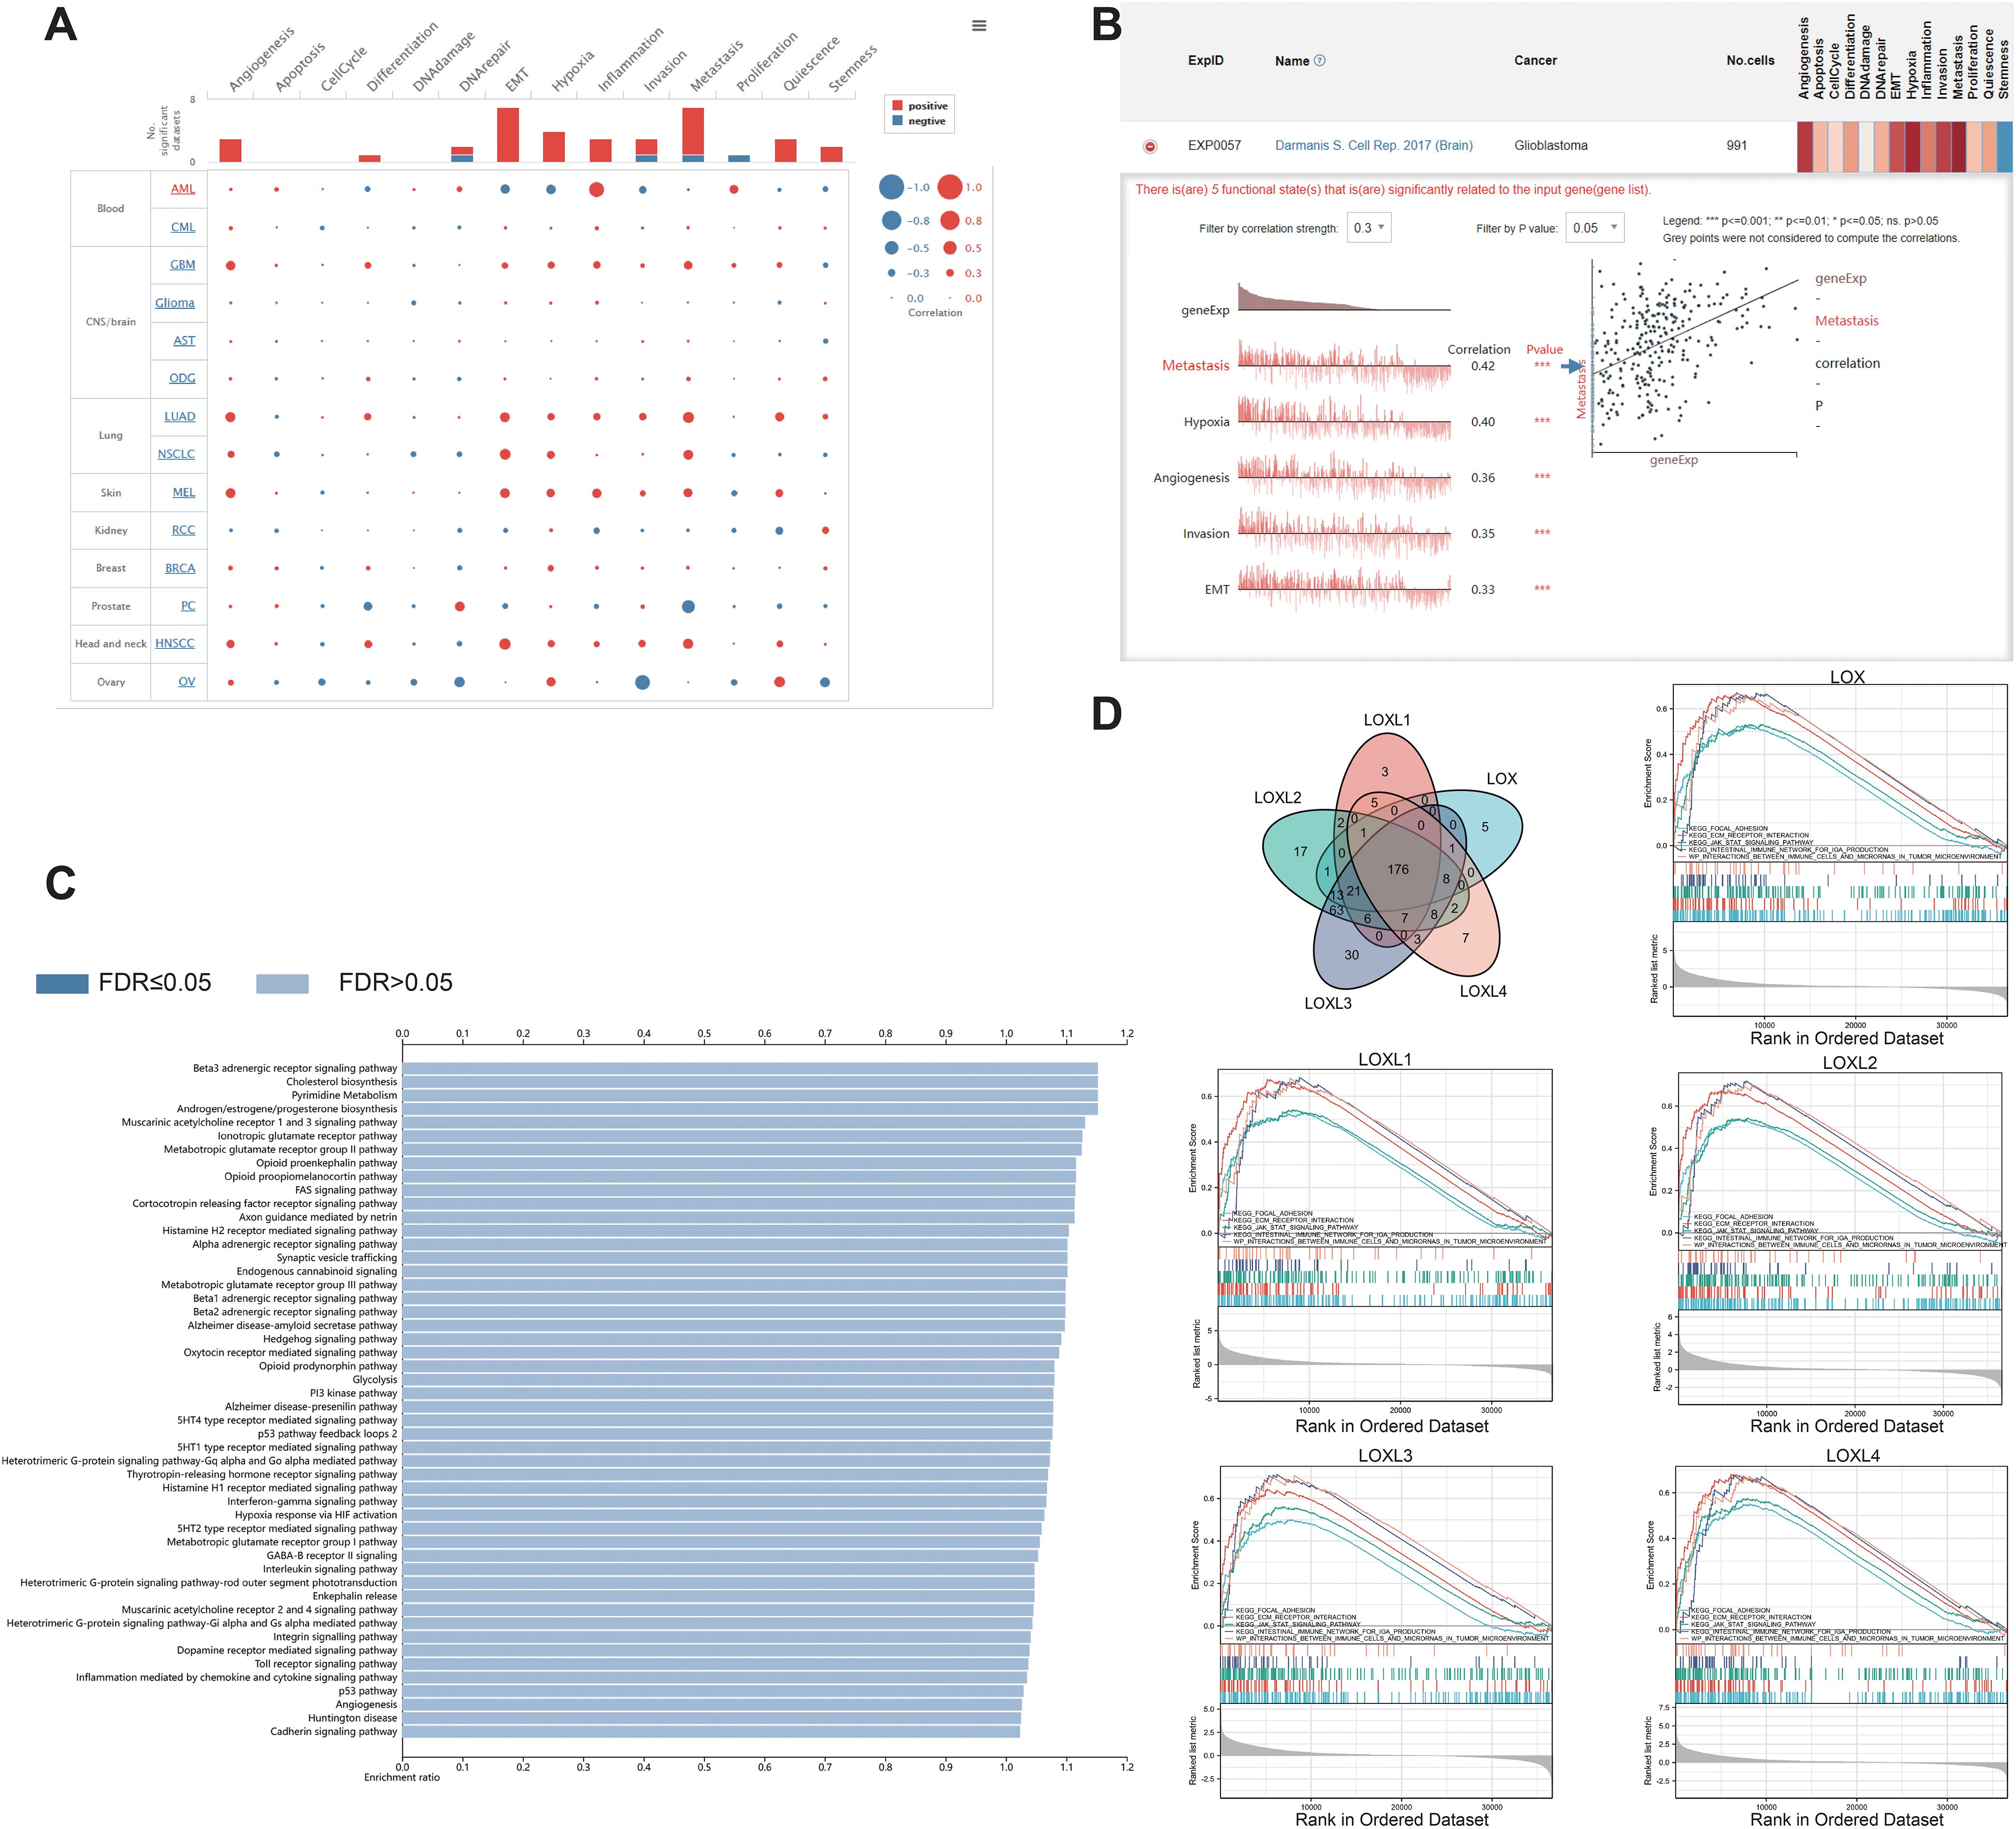Toggle the FDR≤0.05 legend entry
Screen dimensions: 2016x1829
click(124, 982)
